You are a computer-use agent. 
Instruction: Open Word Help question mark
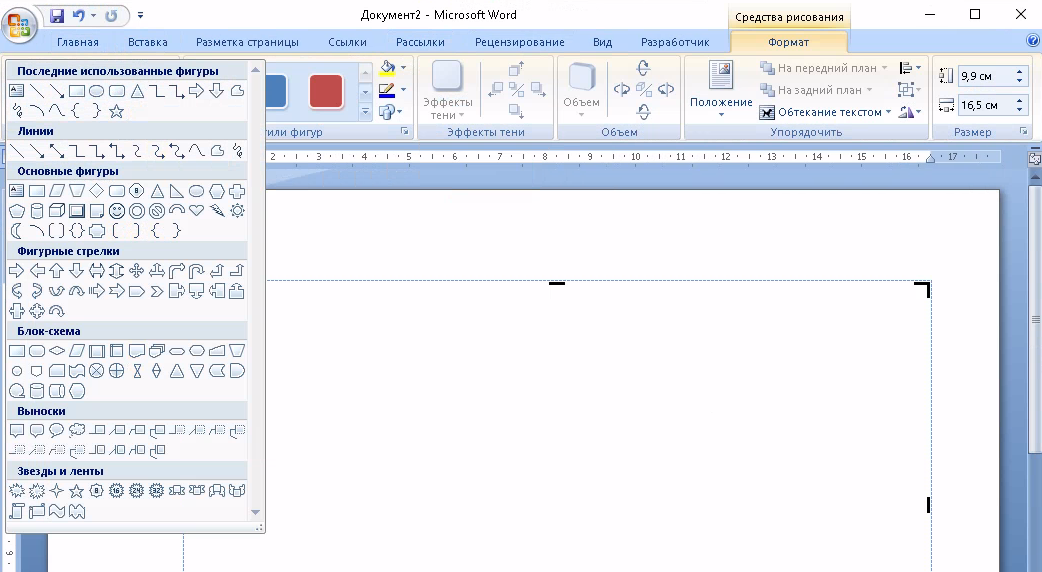tap(1033, 41)
